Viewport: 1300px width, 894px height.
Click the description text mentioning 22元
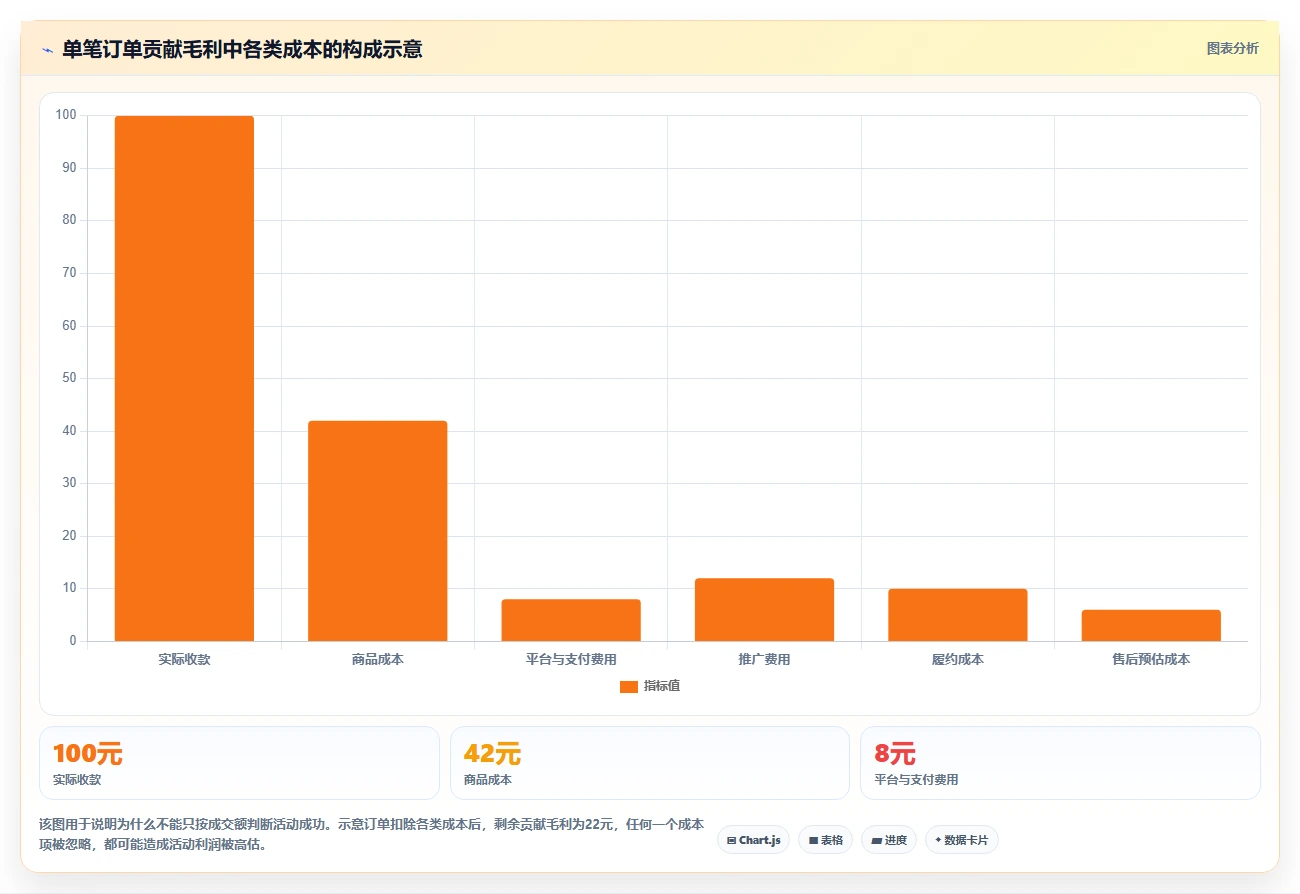click(371, 834)
